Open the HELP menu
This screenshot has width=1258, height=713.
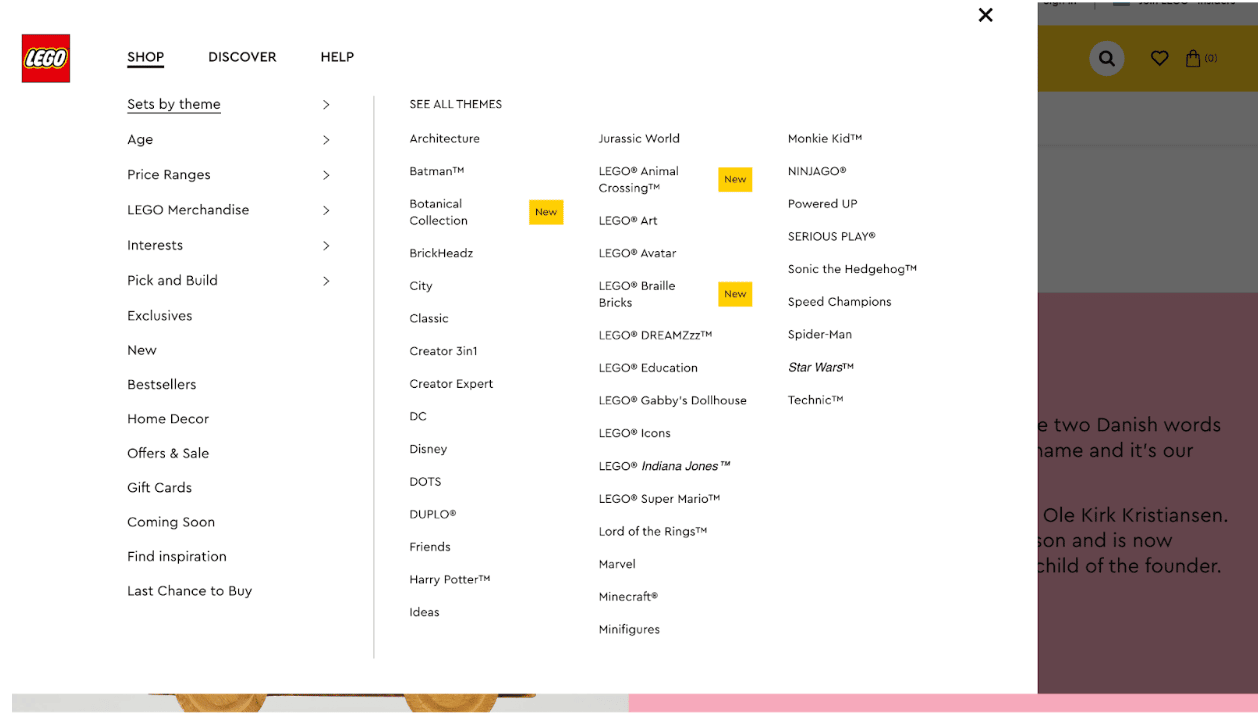pyautogui.click(x=337, y=57)
